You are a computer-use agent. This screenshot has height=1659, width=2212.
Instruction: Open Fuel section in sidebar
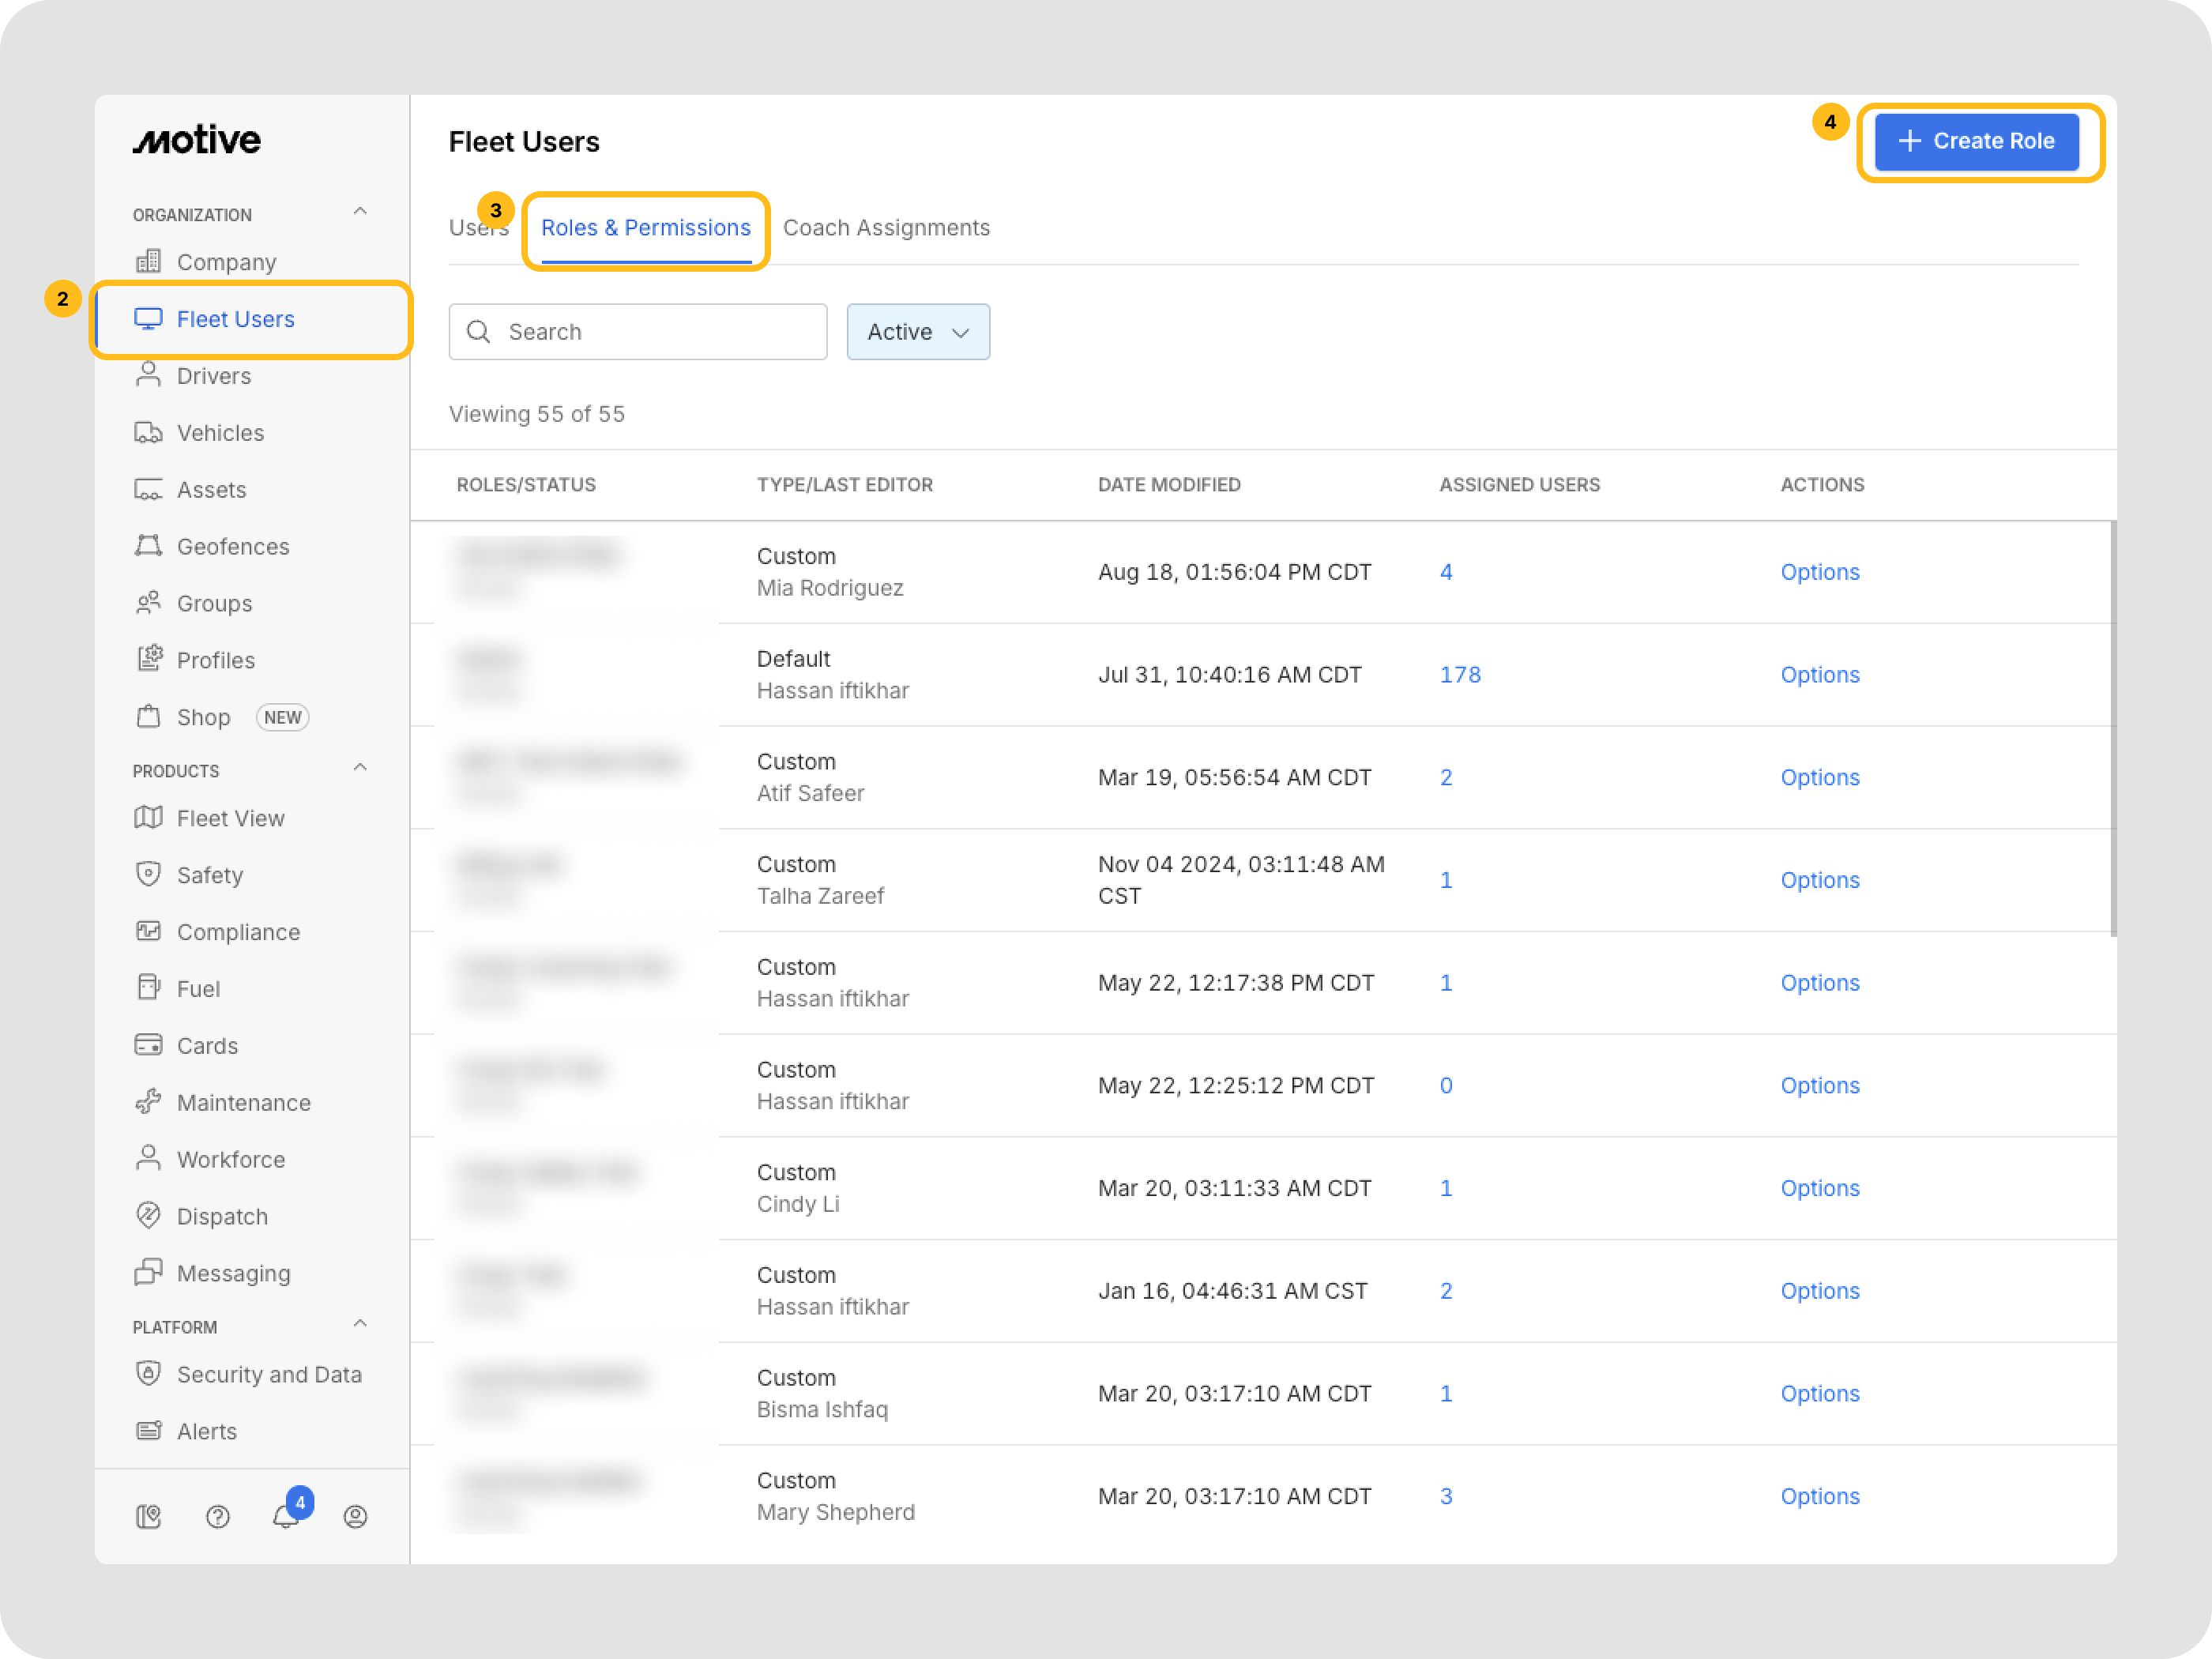pos(198,988)
